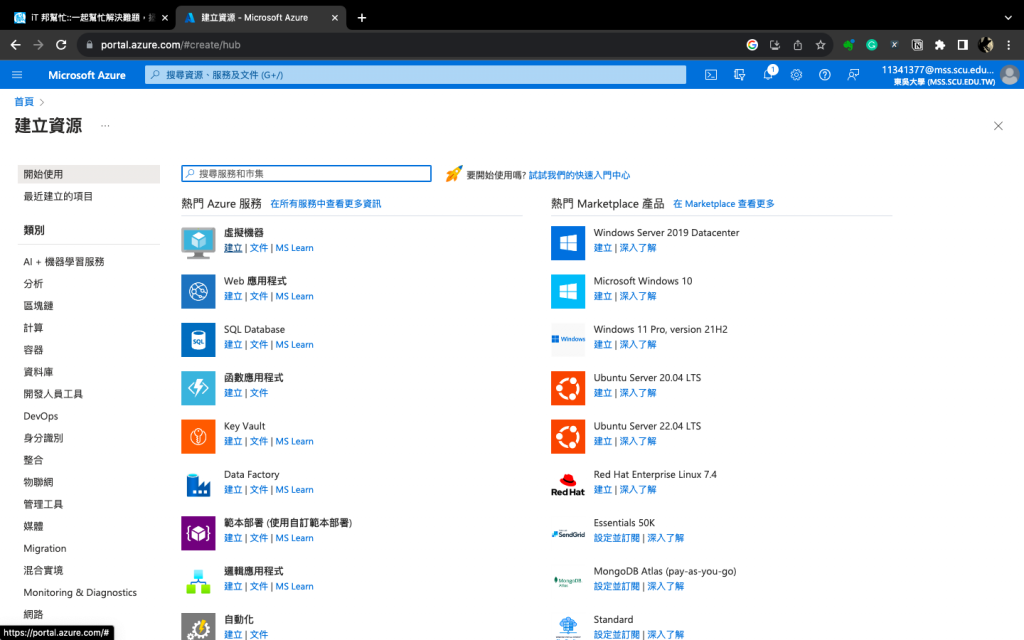Click the 虛擬機器 virtual machine icon

[x=199, y=243]
